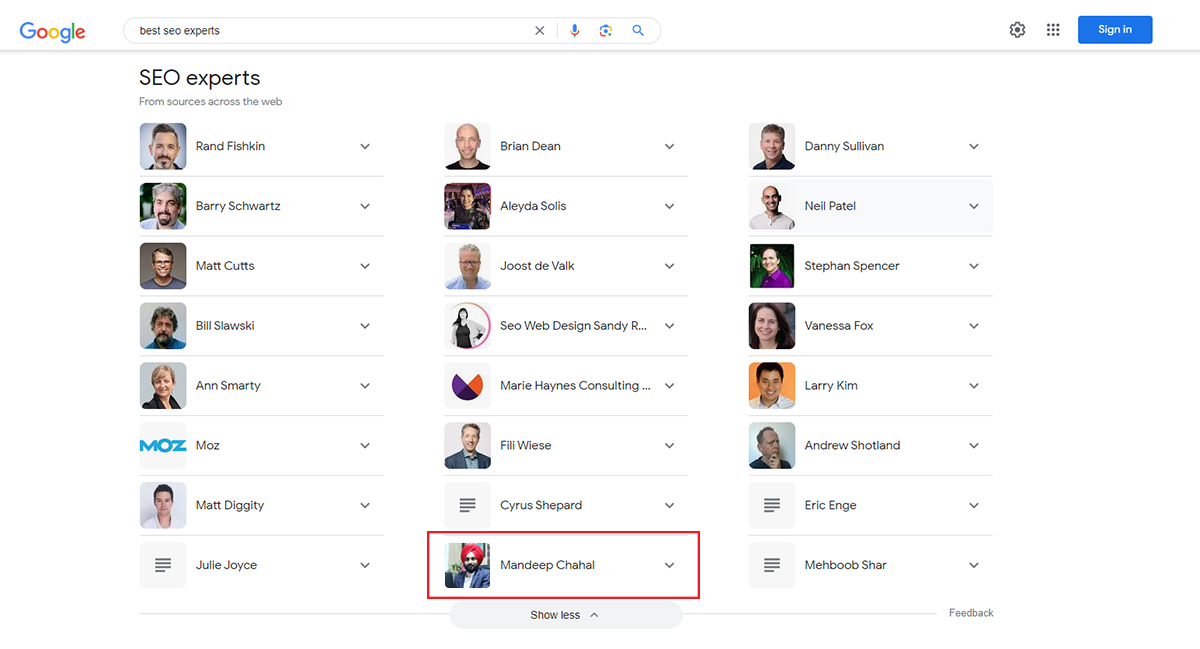The height and width of the screenshot is (649, 1200).
Task: Click Eric Enge's placeholder document icon
Action: [772, 505]
